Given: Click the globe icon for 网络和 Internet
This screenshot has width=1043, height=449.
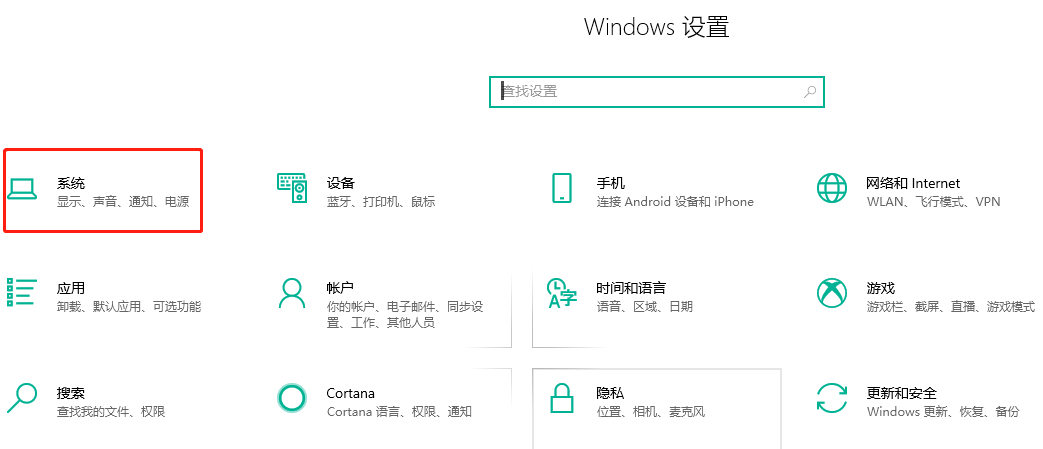Looking at the screenshot, I should coord(832,188).
